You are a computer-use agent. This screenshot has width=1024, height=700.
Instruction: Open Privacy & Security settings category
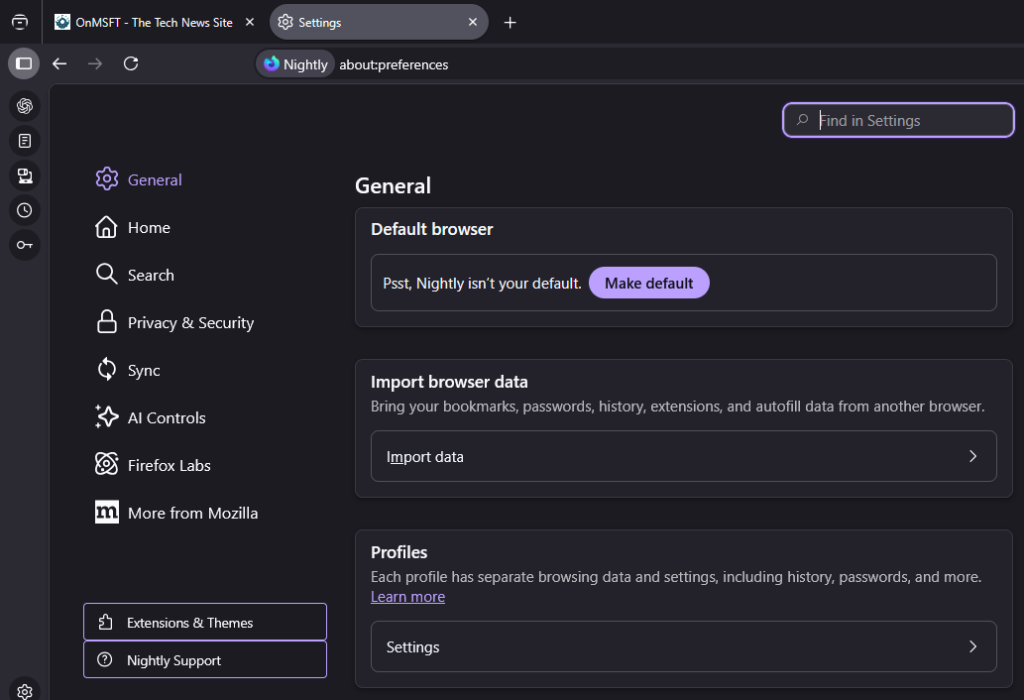coord(190,323)
